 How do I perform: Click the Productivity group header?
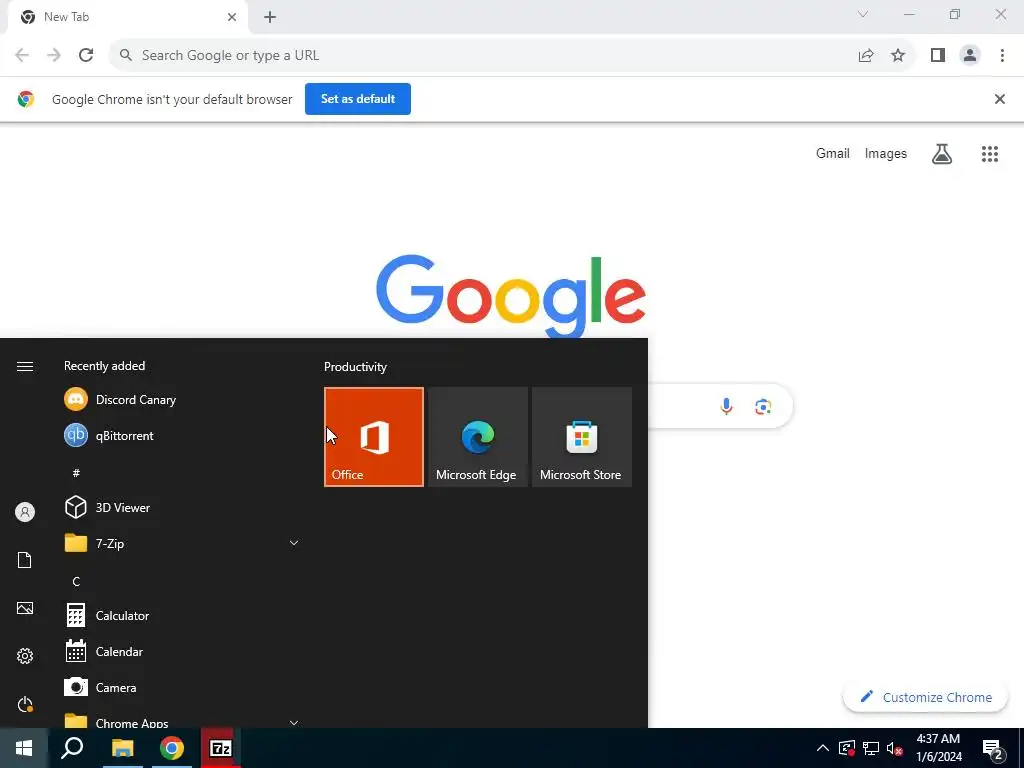(355, 367)
